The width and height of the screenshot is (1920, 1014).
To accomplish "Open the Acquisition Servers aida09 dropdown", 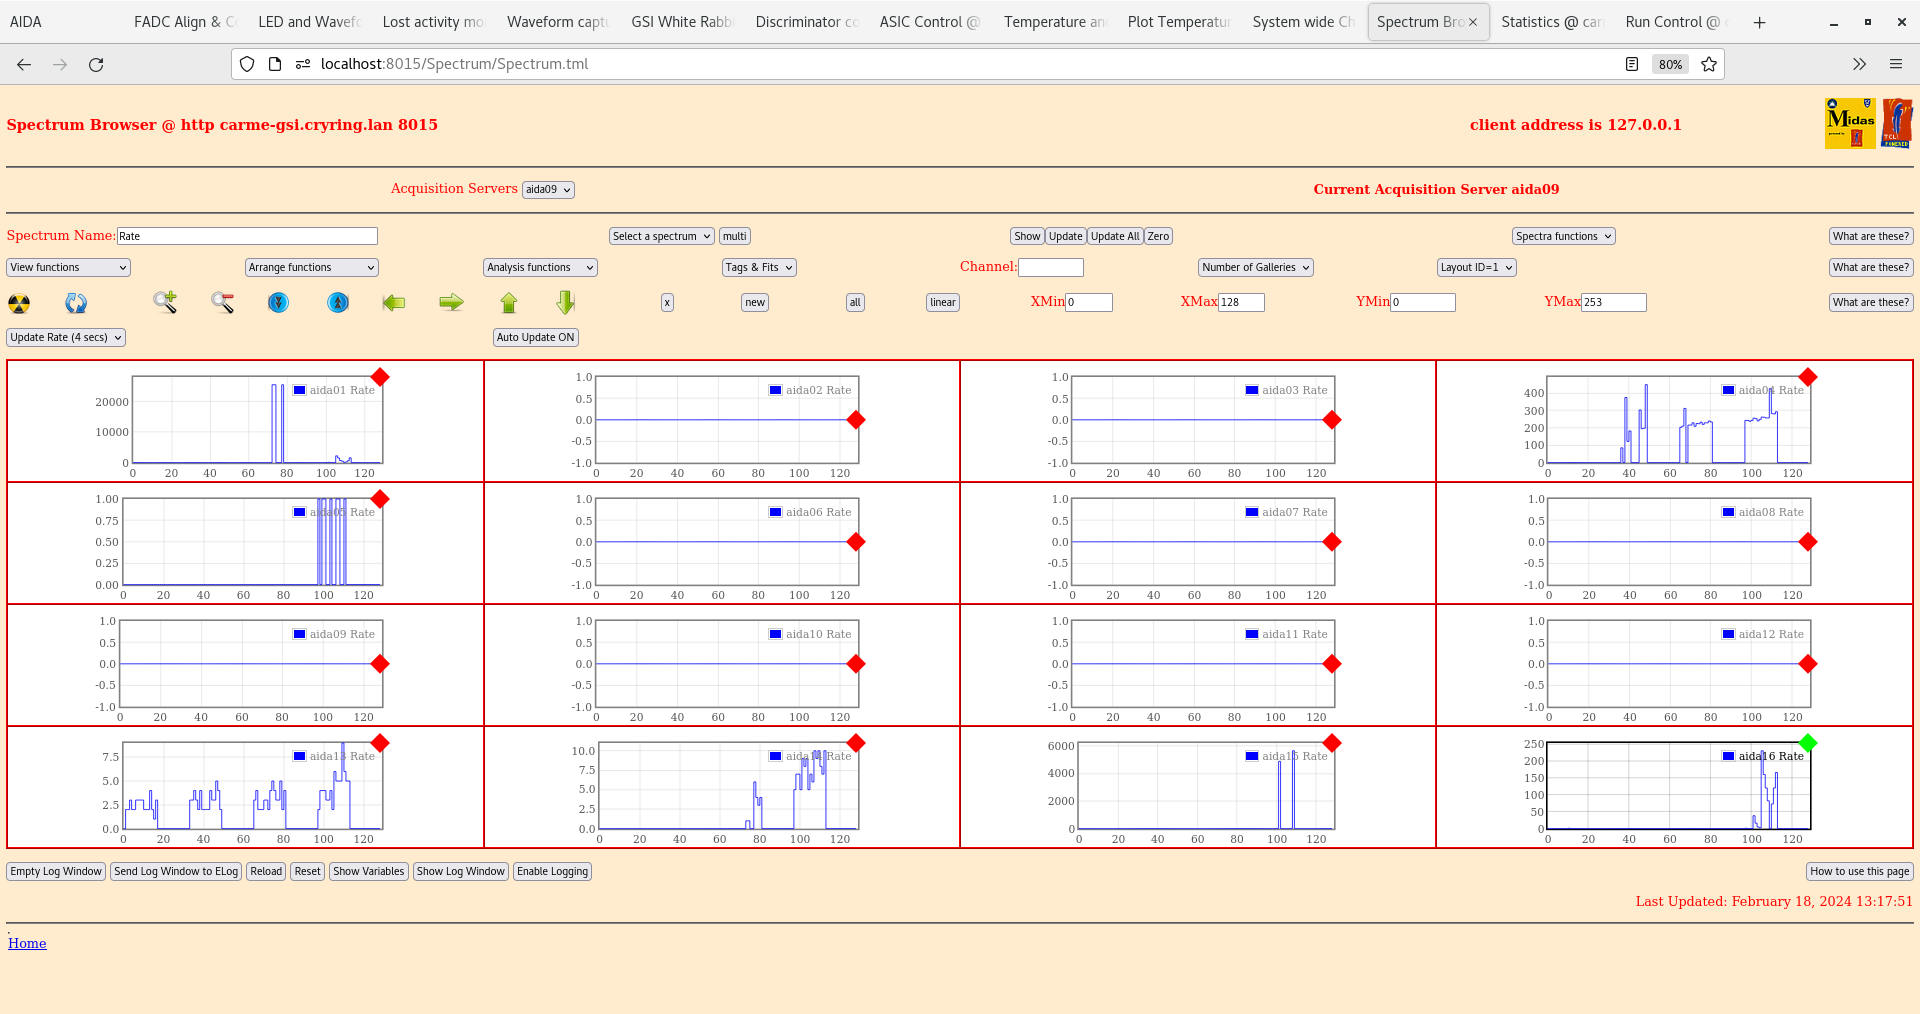I will [x=548, y=190].
